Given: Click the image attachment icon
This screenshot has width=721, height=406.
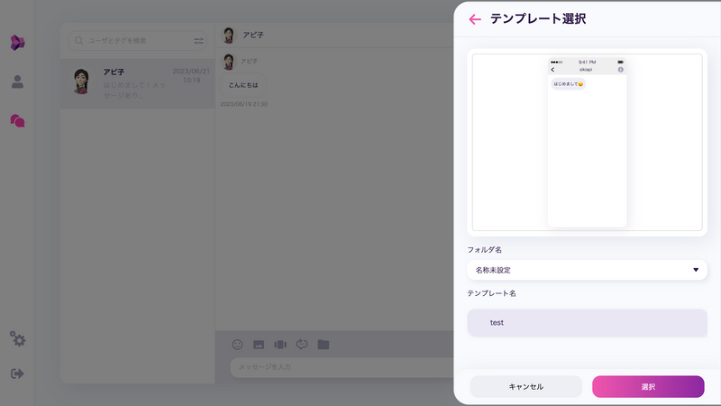Looking at the screenshot, I should (x=259, y=344).
